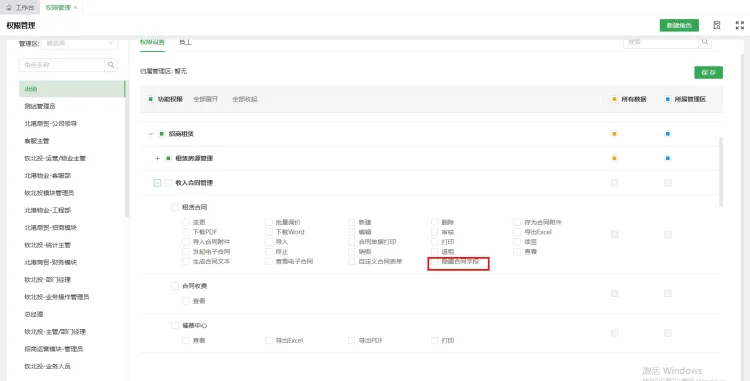This screenshot has width=750, height=381.
Task: Toggle blue zone checkbox in 招商租赁 row
Action: tap(668, 134)
